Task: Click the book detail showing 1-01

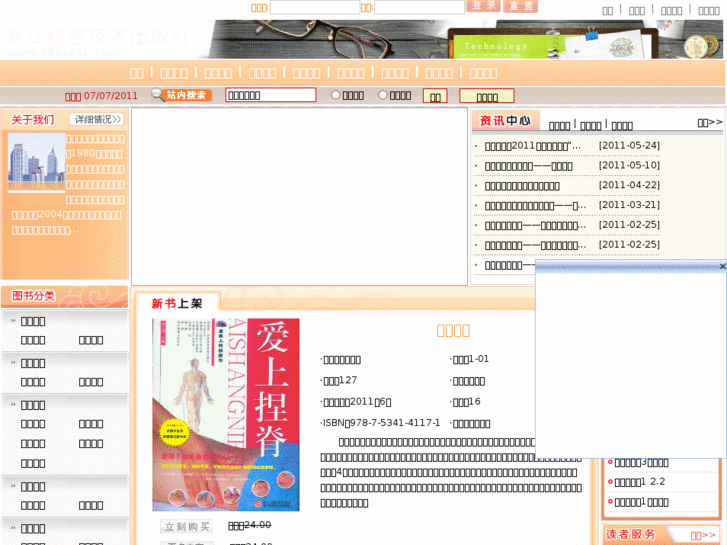Action: [x=469, y=359]
